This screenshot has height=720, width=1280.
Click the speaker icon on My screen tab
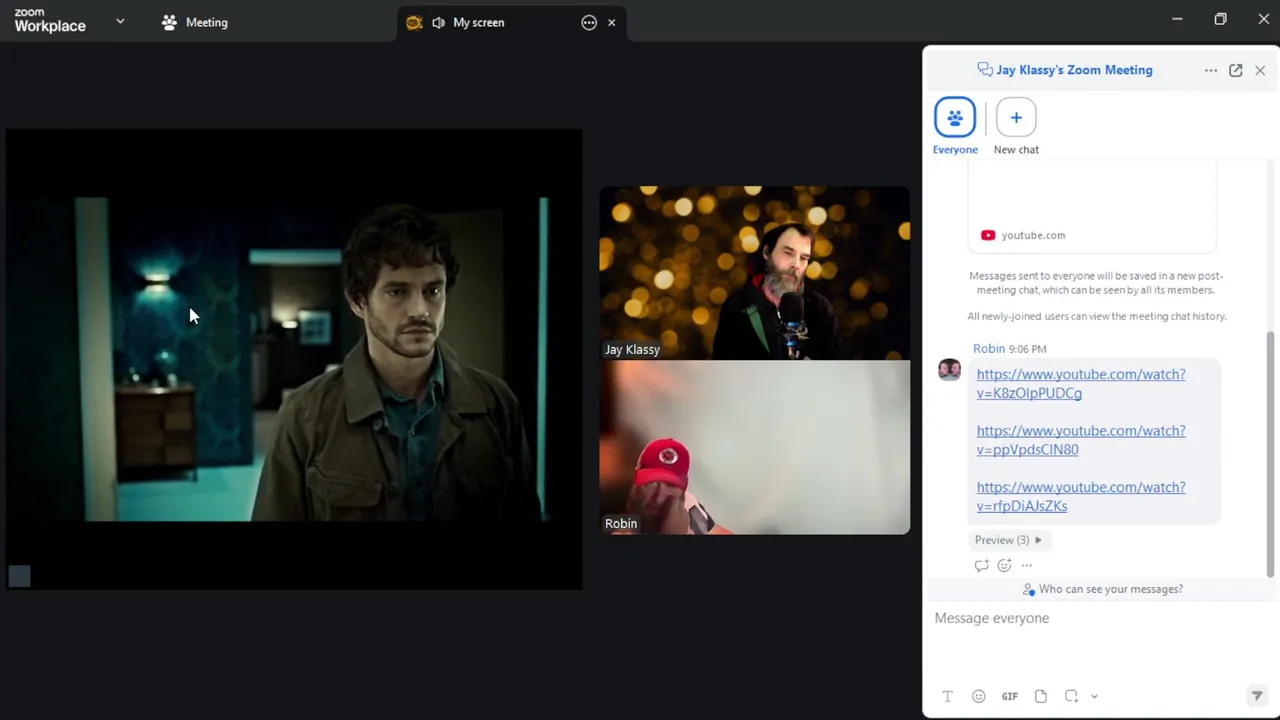click(438, 22)
